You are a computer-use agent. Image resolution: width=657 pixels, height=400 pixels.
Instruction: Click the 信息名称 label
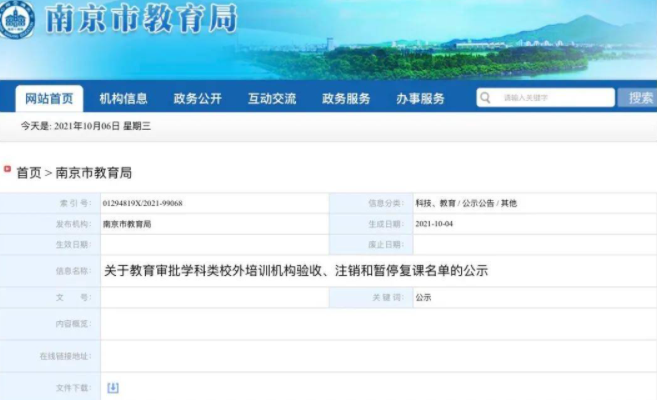point(73,271)
